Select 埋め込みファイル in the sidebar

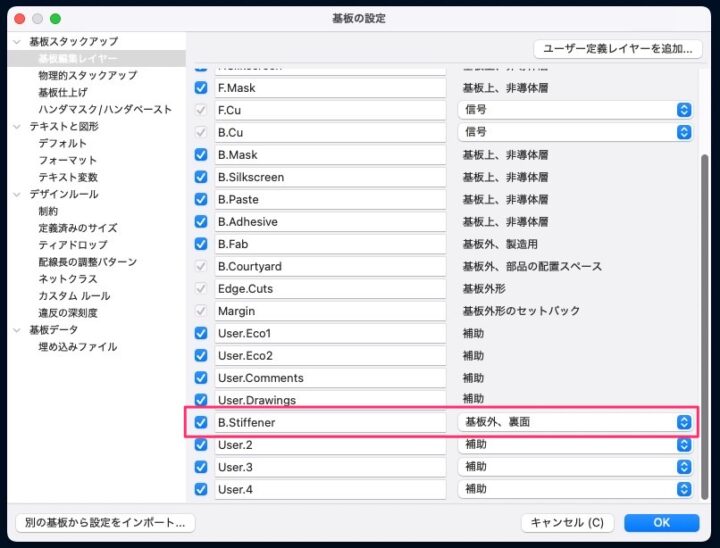78,347
